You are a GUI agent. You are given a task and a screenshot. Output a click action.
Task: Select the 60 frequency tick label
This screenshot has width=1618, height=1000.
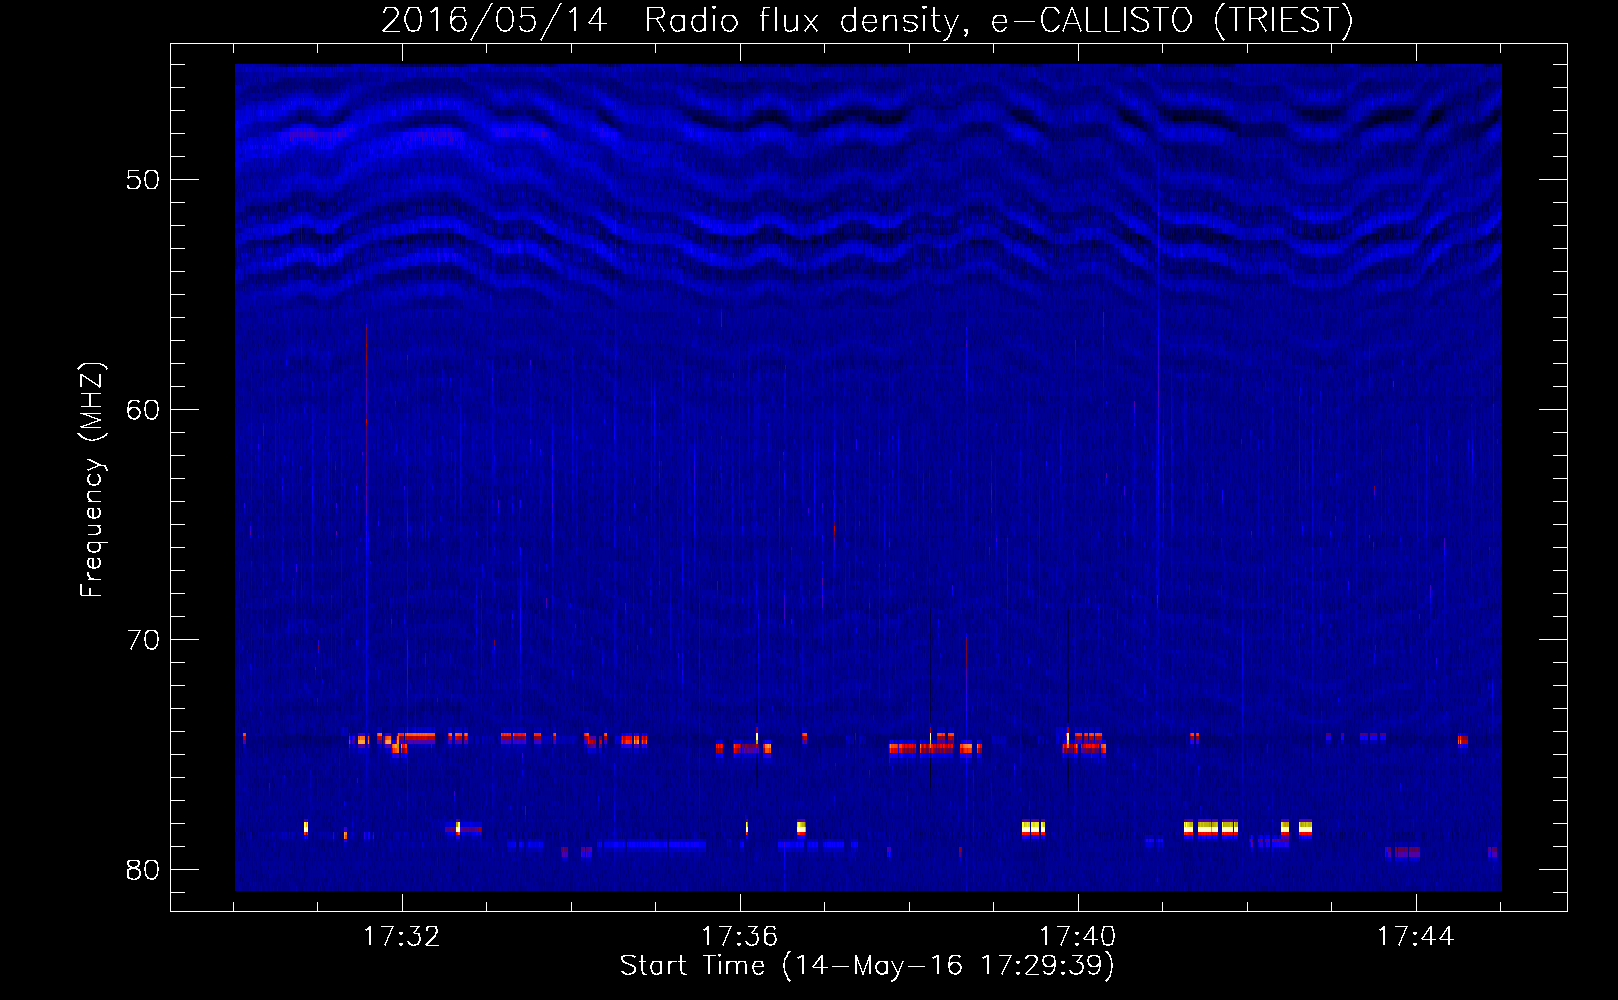[x=143, y=410]
